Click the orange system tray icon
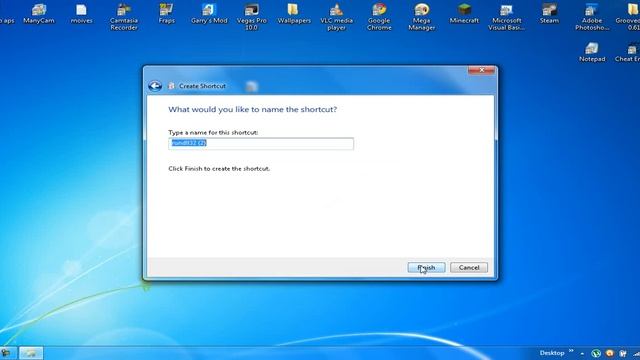 (609, 353)
